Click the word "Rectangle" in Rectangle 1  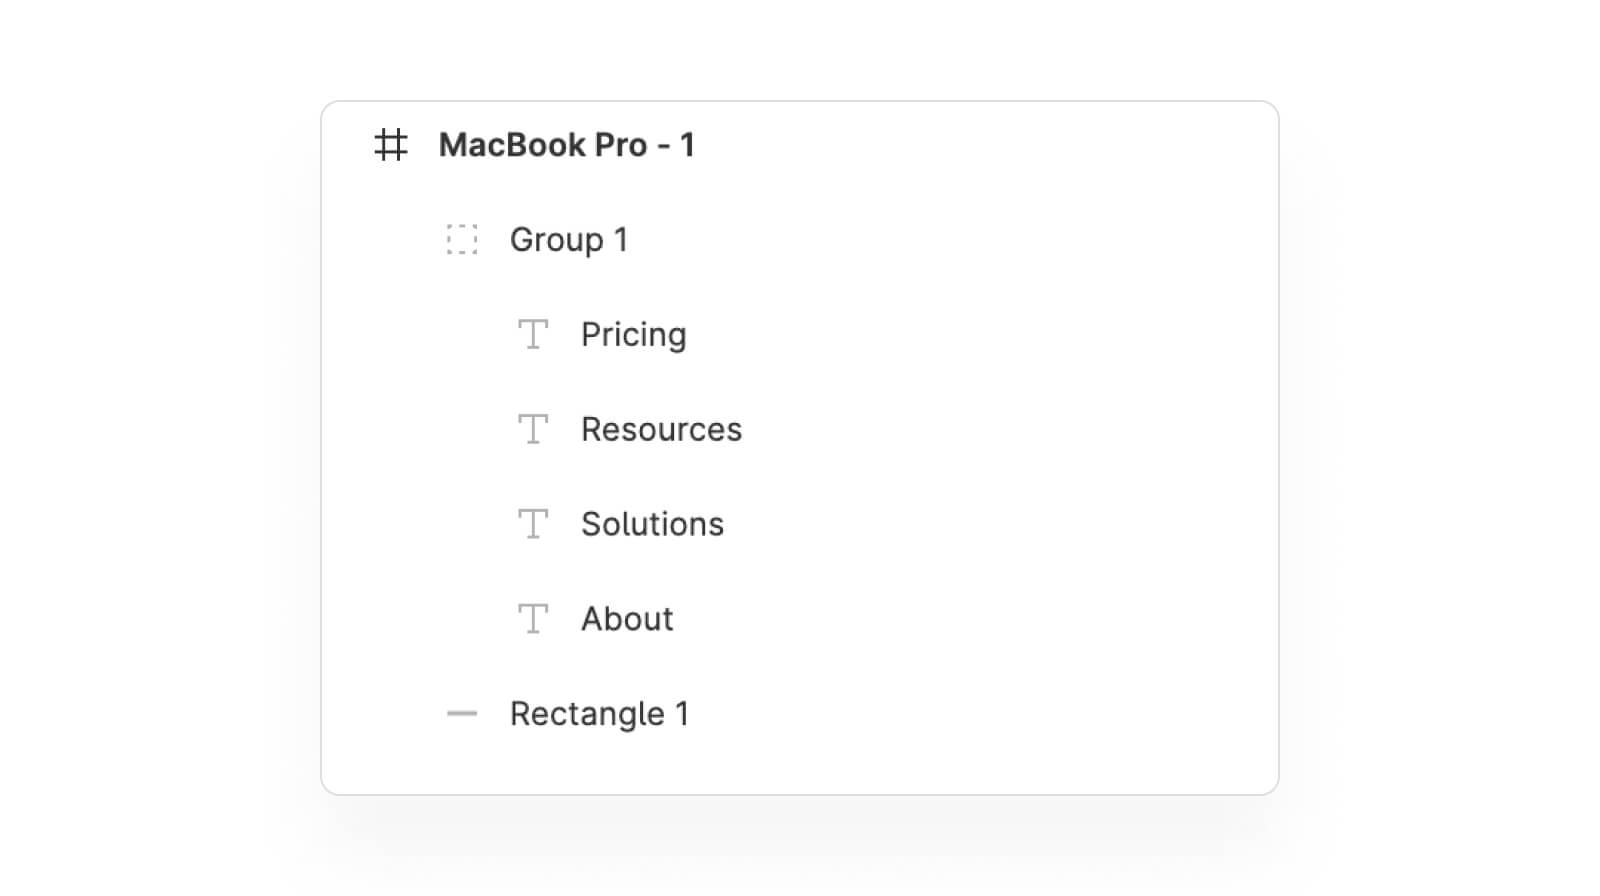[587, 714]
